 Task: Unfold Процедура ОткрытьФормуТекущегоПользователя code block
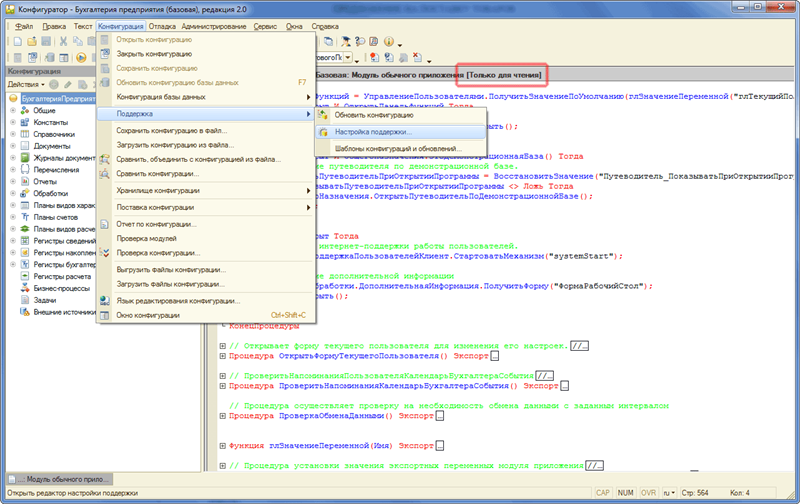(223, 356)
